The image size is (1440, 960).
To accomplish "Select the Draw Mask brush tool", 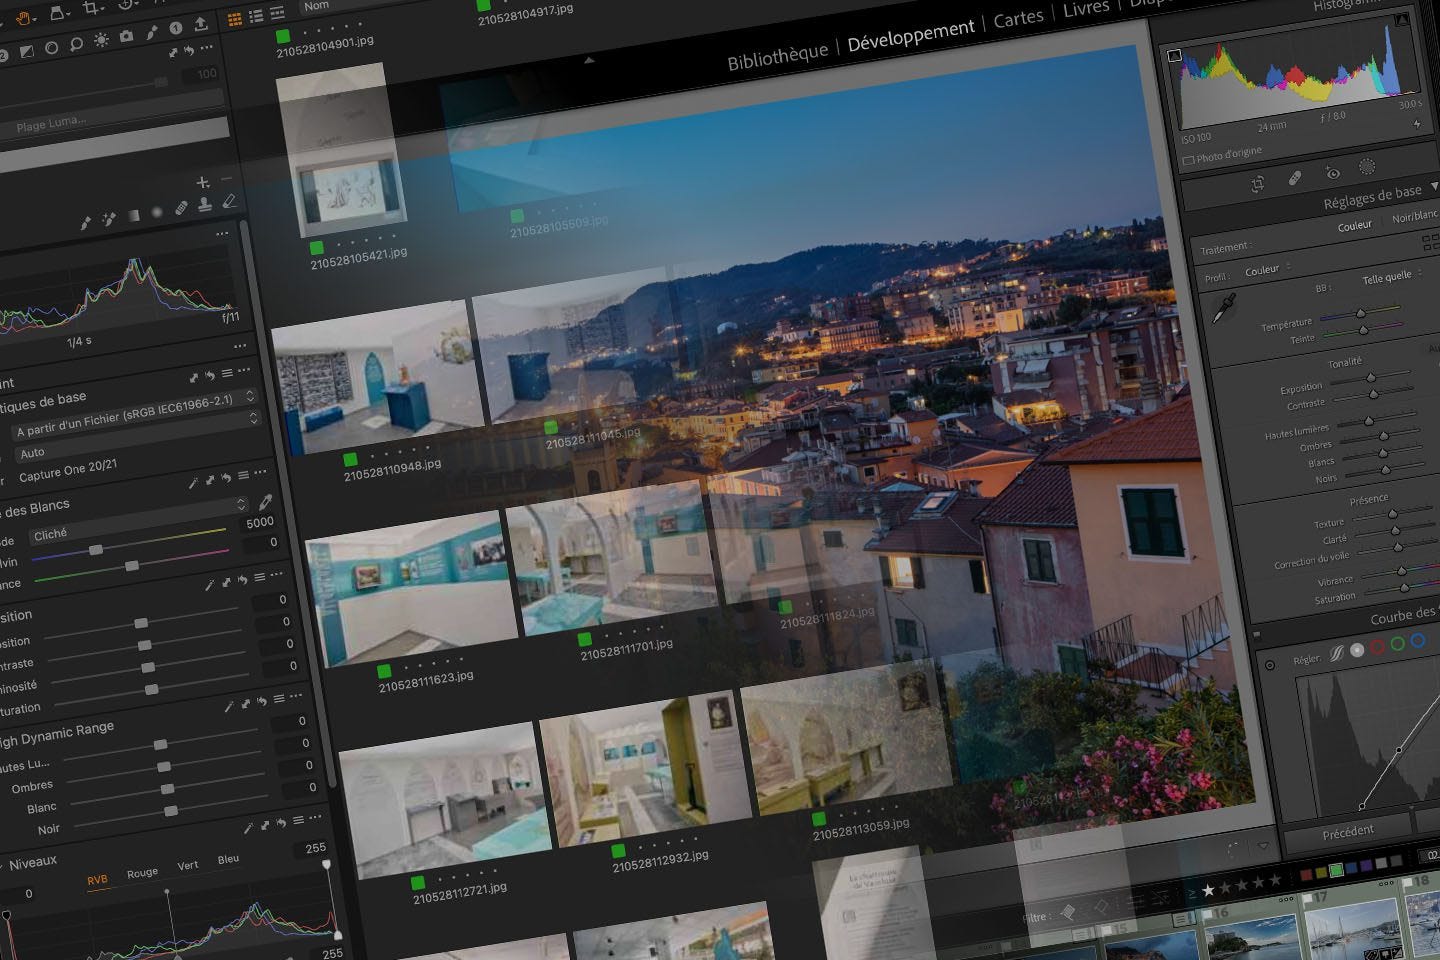I will click(87, 221).
